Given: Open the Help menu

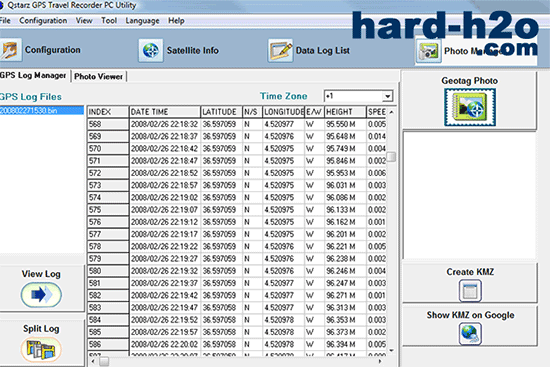Looking at the screenshot, I should 176,21.
